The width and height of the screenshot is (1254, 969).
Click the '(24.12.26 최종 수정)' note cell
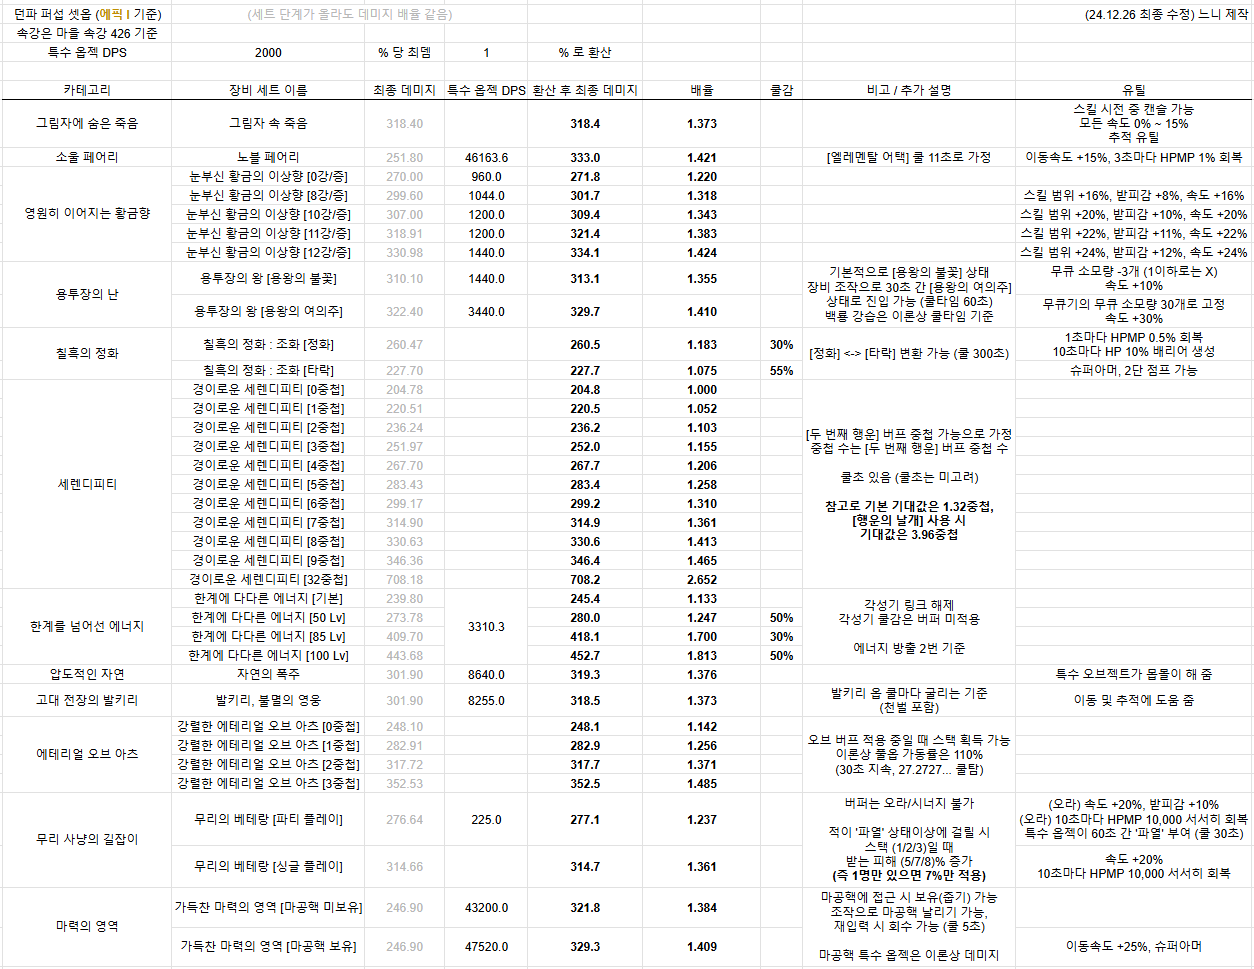[x=1165, y=15]
